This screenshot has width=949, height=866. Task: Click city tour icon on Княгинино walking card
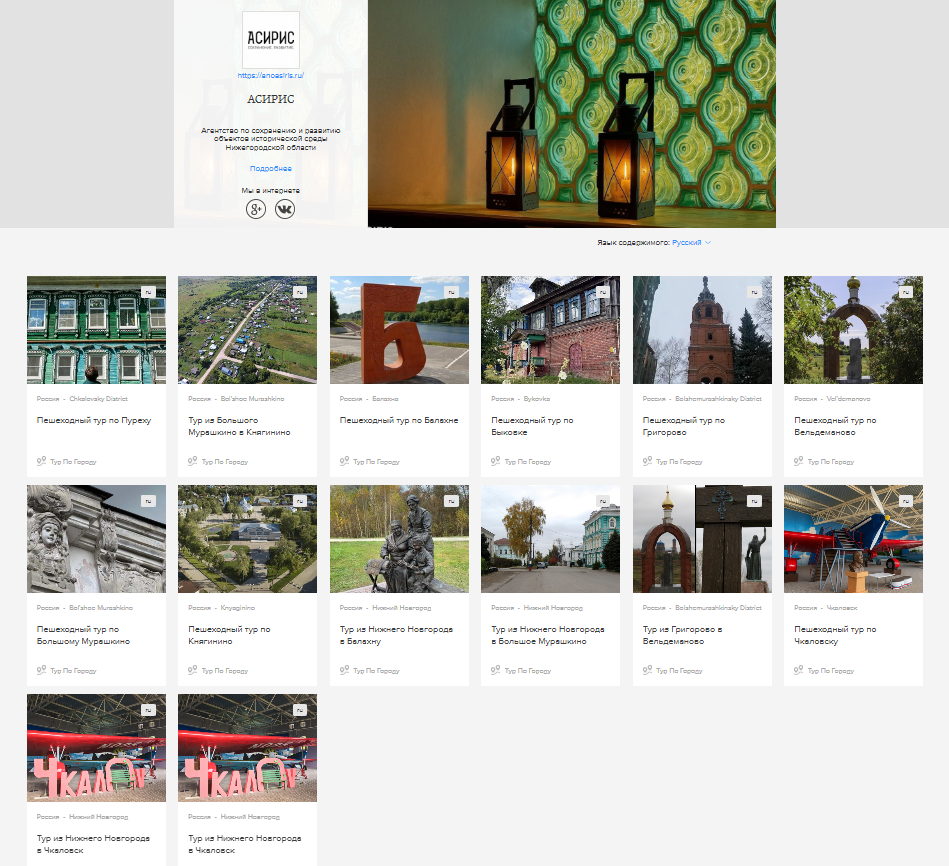pos(192,671)
